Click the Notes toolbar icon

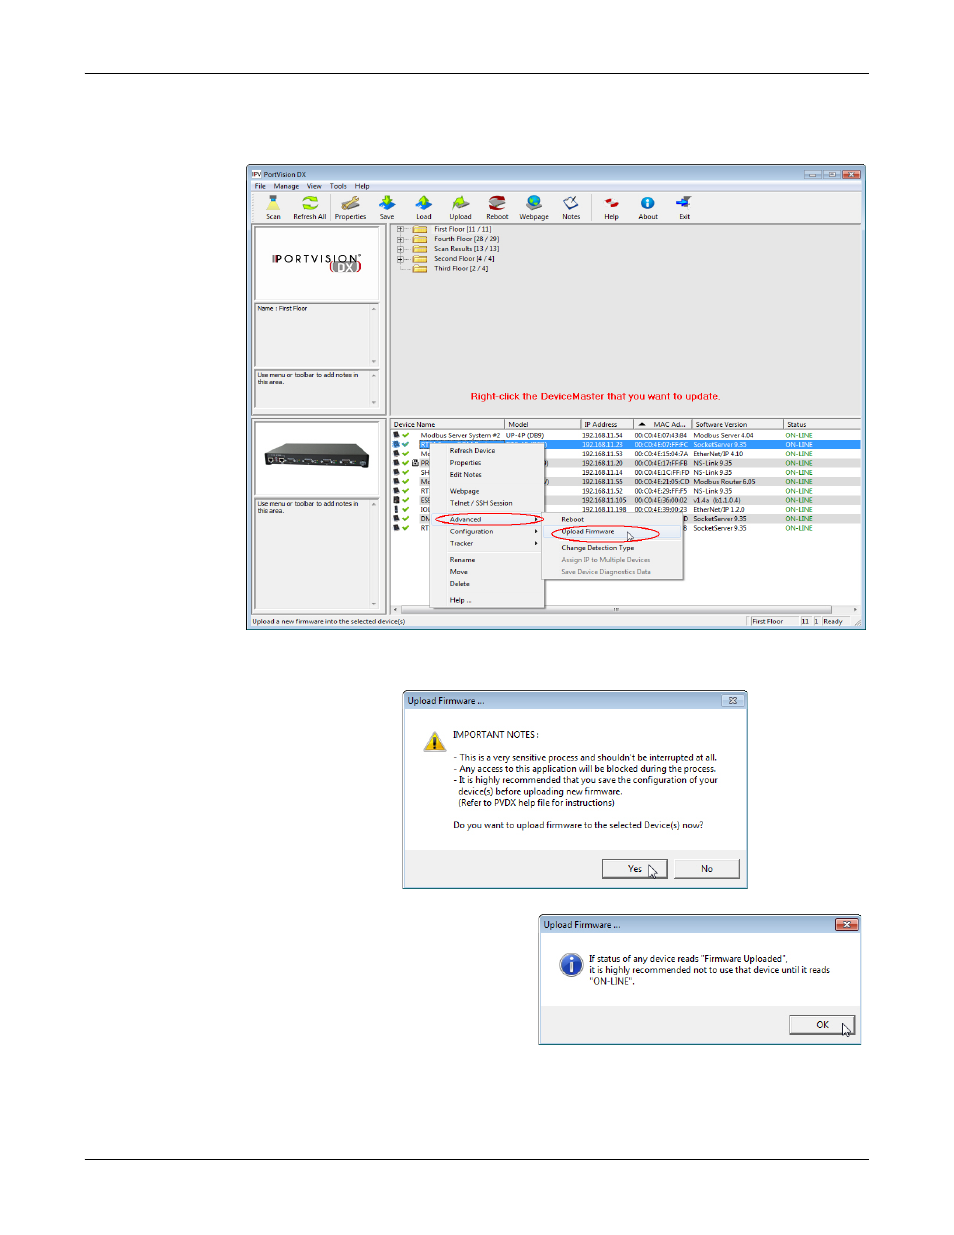pos(571,207)
